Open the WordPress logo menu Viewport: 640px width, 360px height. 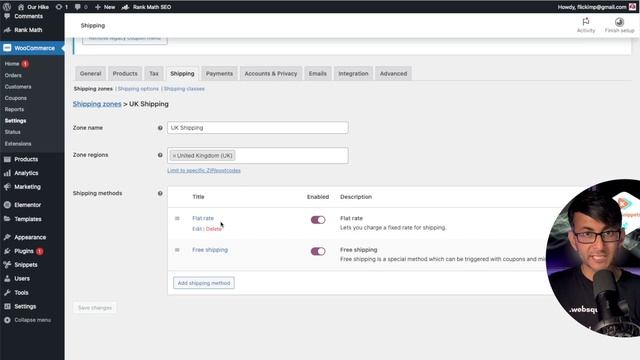click(7, 7)
